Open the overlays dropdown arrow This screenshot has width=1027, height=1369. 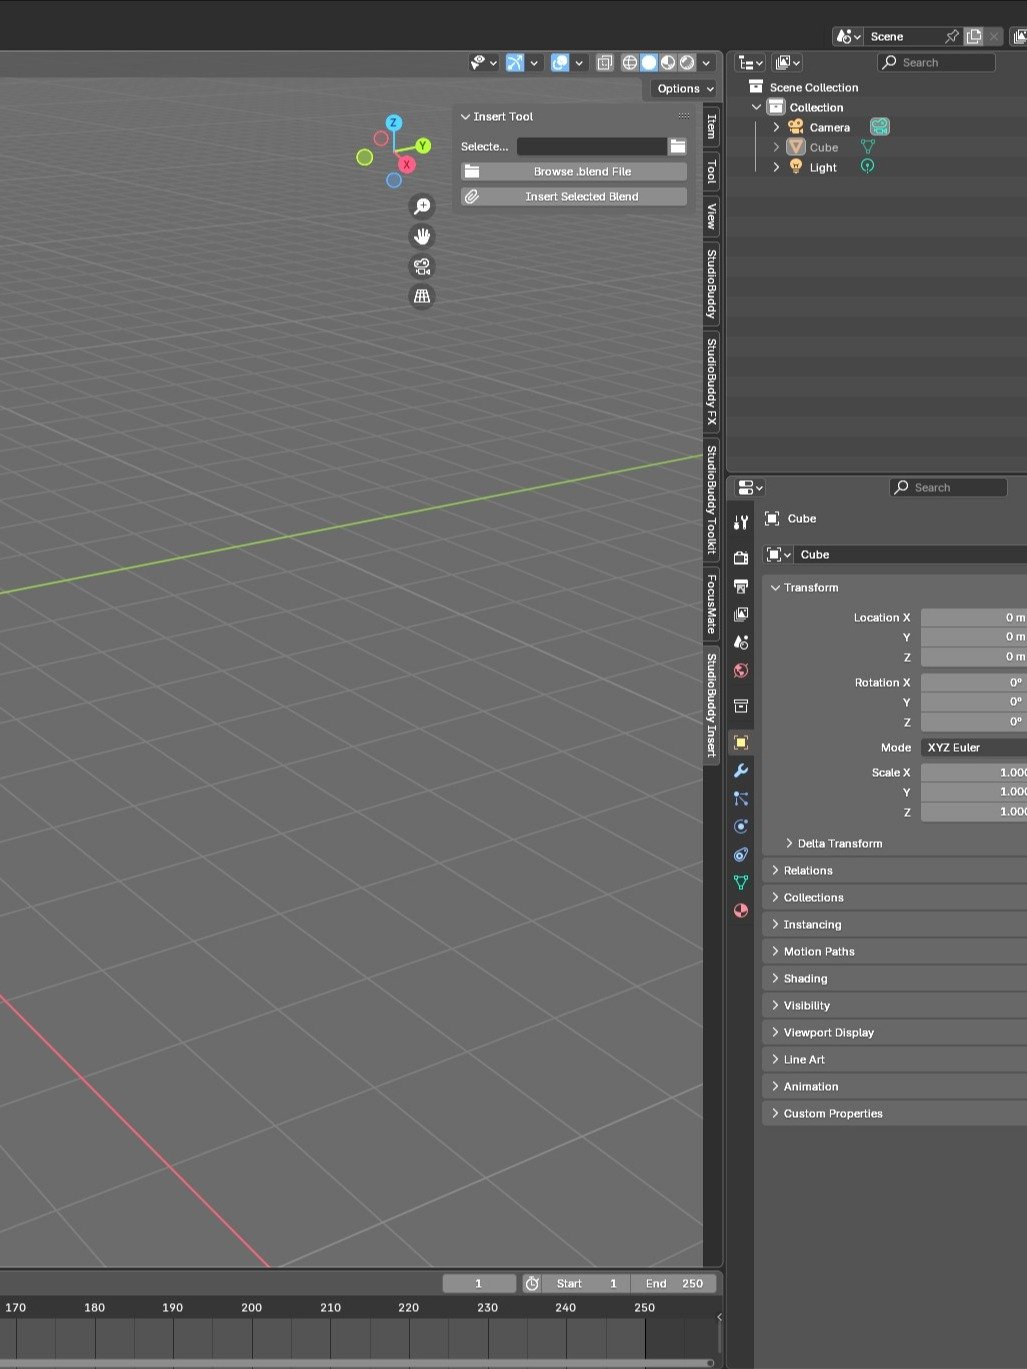579,62
